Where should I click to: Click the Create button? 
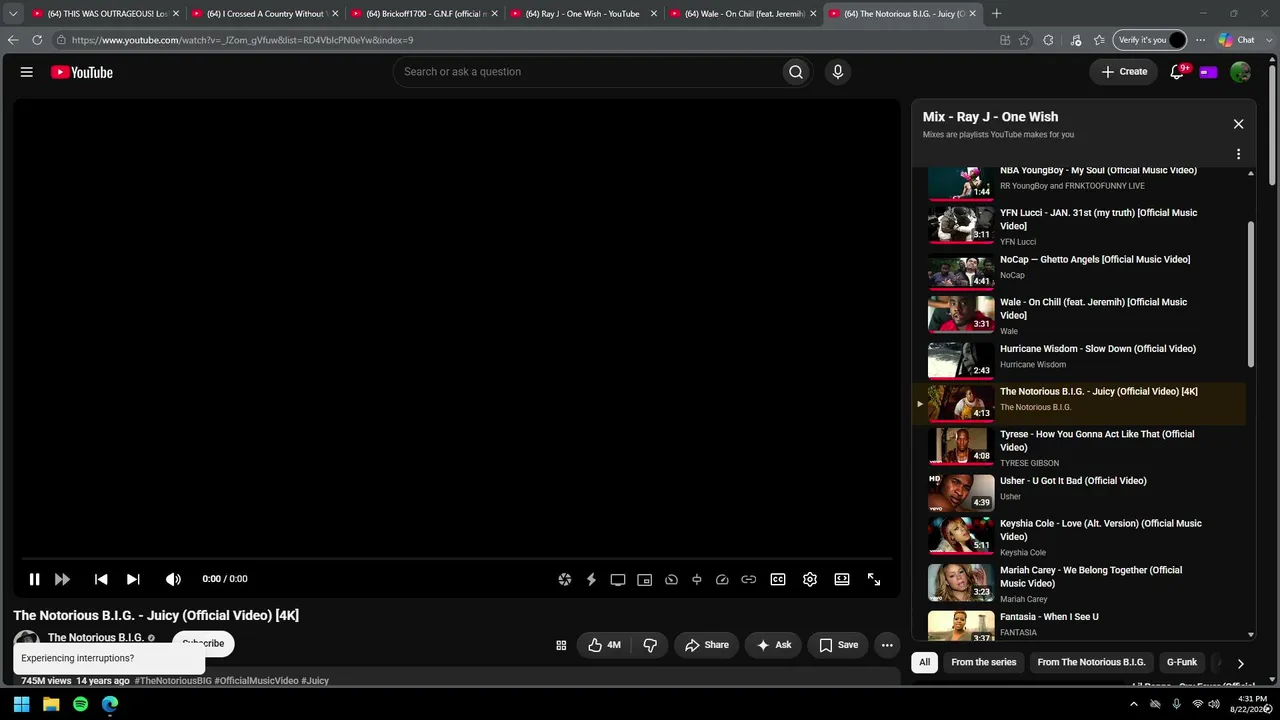click(1124, 72)
